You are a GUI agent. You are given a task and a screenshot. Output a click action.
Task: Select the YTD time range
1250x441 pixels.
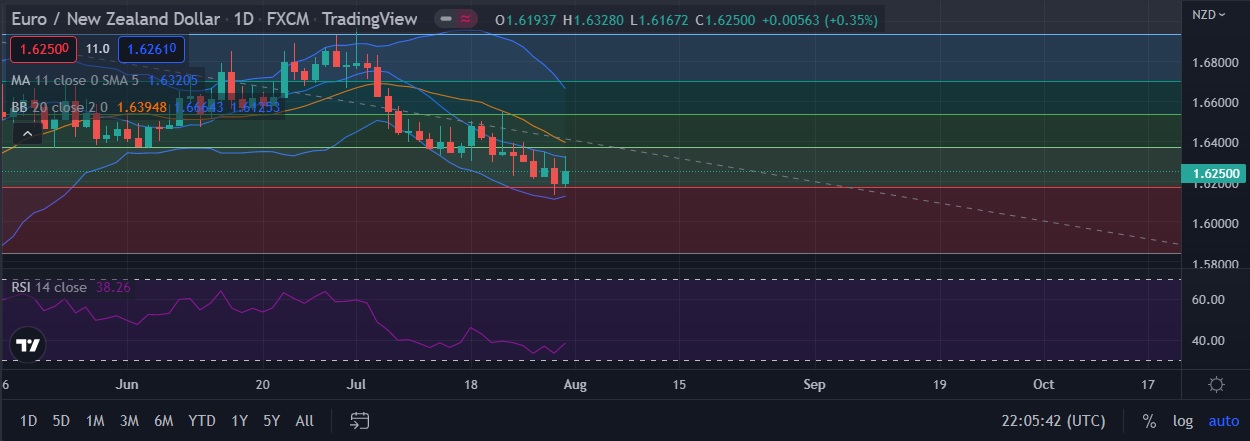coord(202,421)
